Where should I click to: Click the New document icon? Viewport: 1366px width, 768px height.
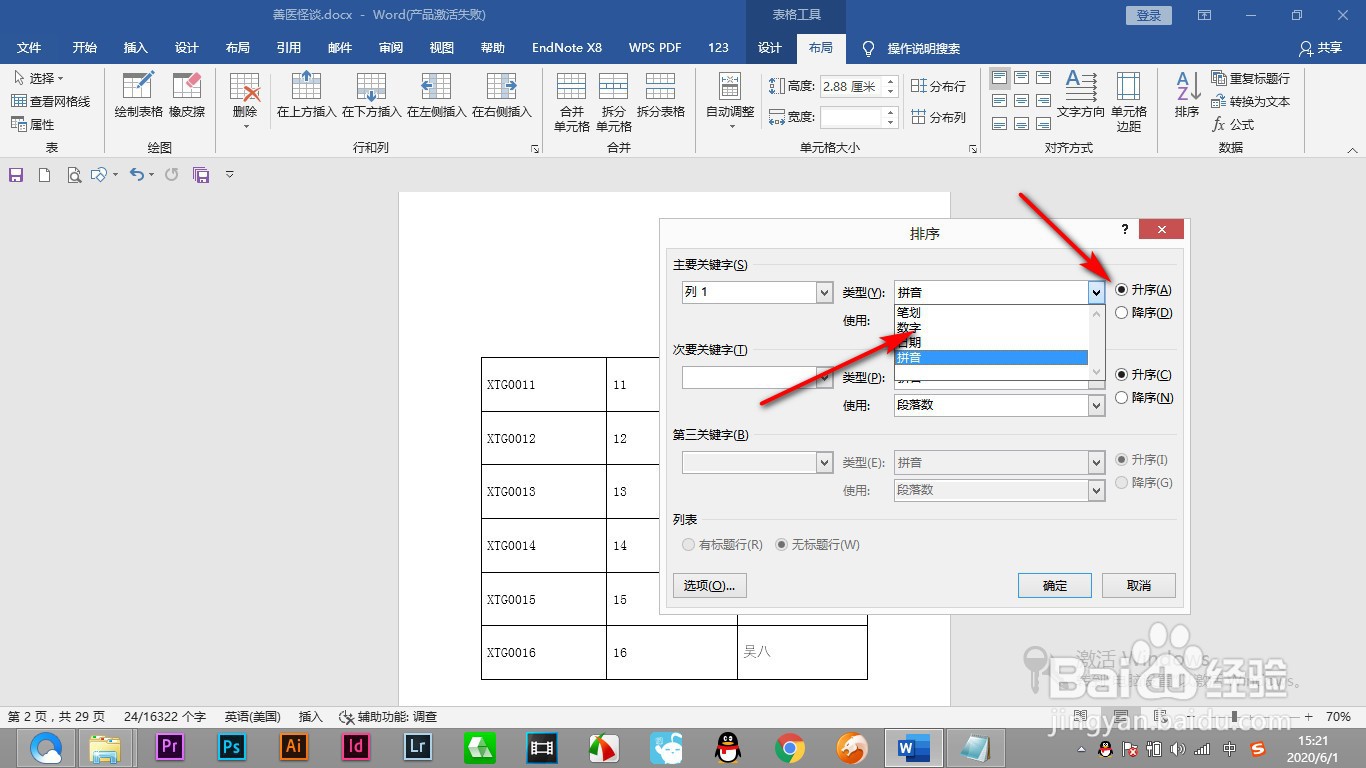[44, 175]
